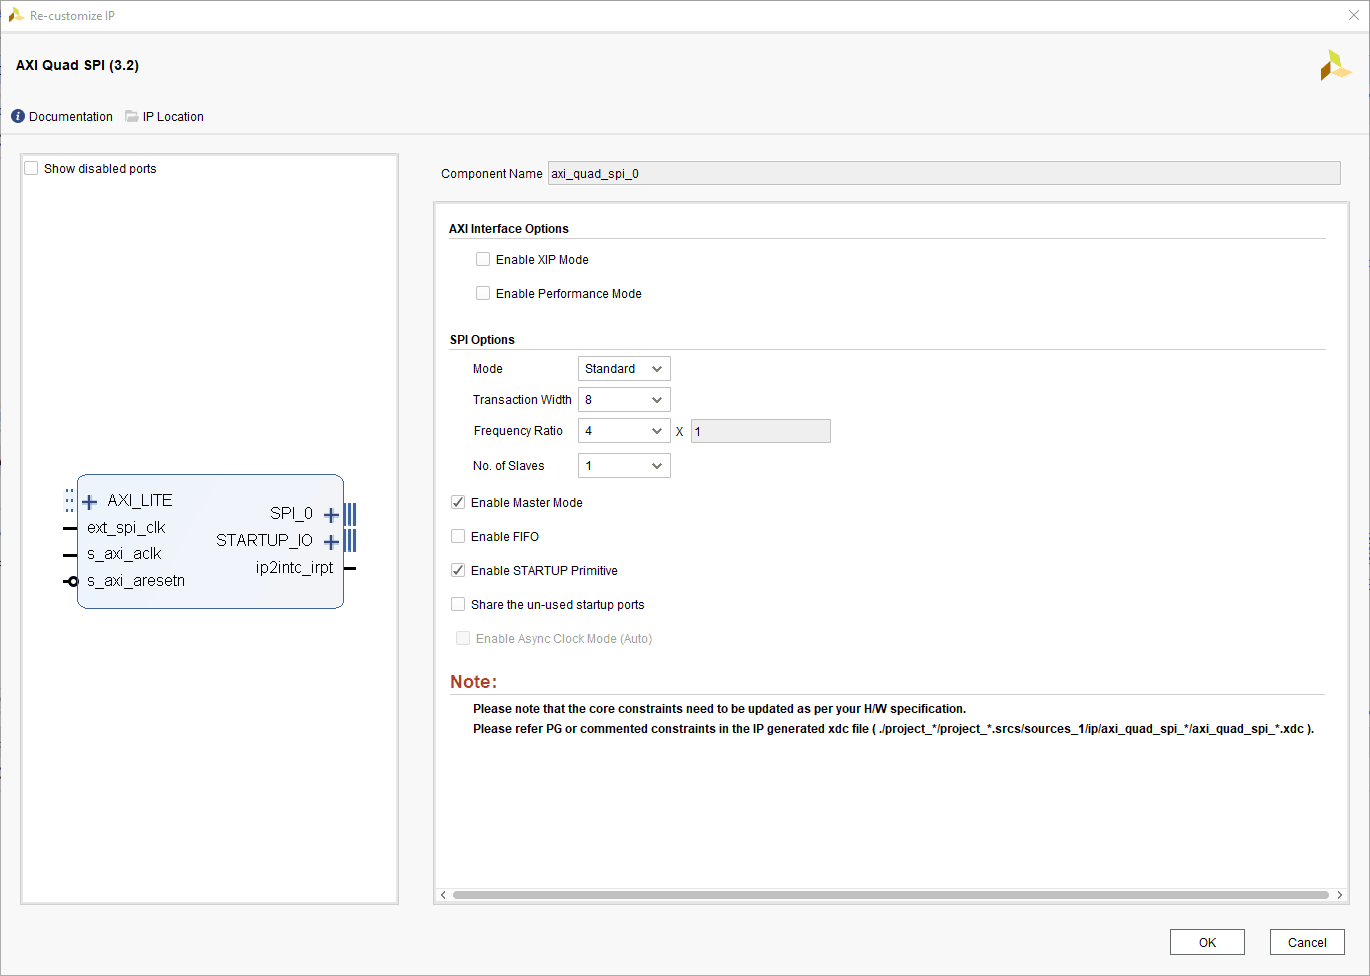1370x976 pixels.
Task: Click the Component Name text field
Action: tap(943, 174)
